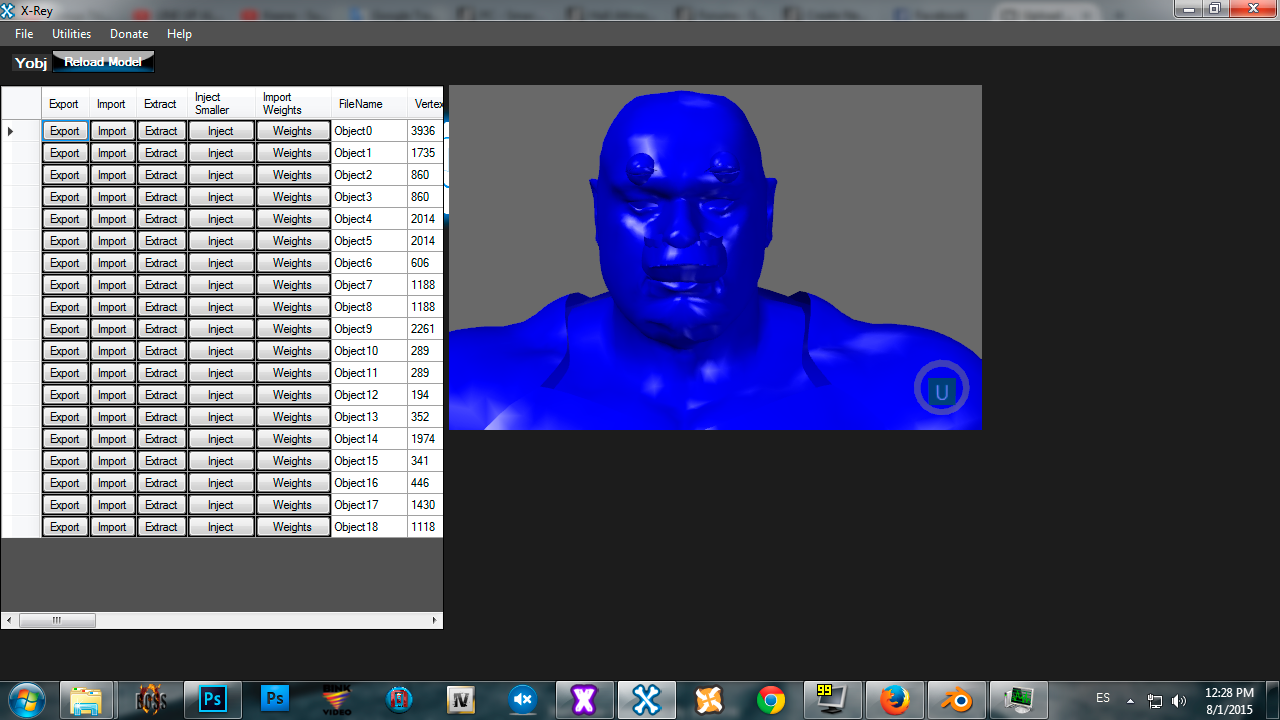
Task: Click Export for Object5
Action: [x=65, y=241]
